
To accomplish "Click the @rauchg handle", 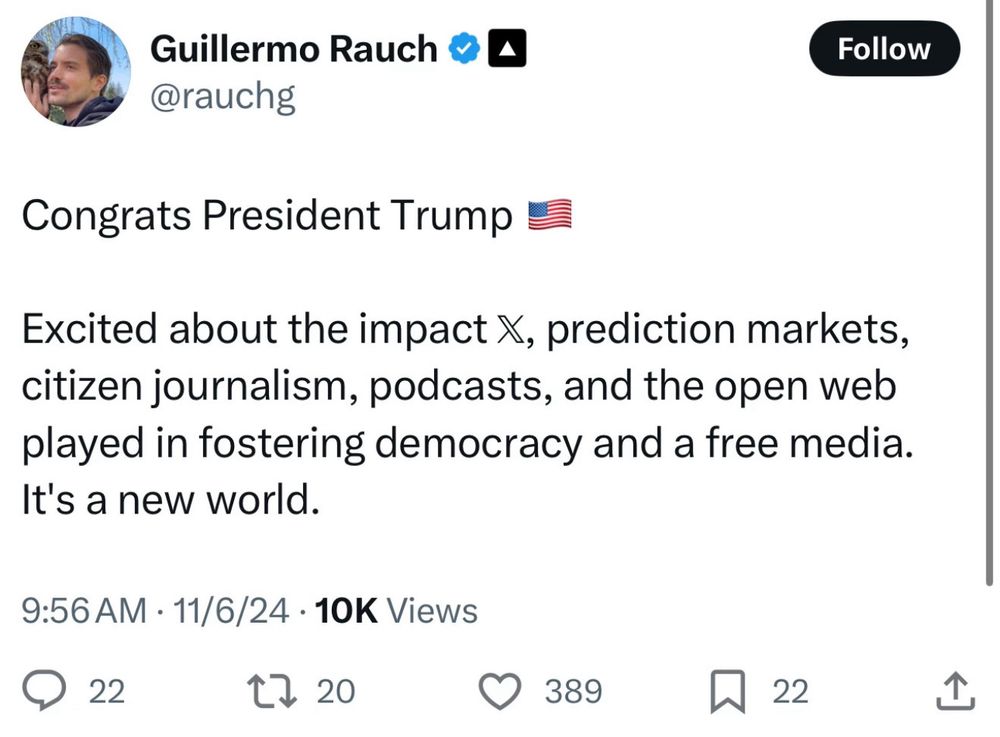I will coord(222,97).
